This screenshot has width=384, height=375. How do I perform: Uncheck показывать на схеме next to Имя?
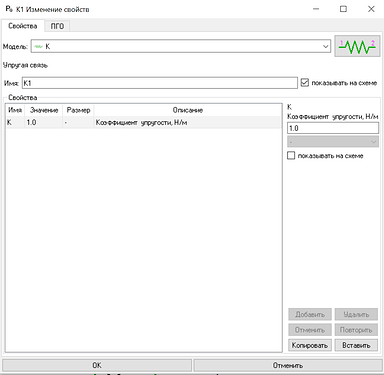(x=305, y=82)
